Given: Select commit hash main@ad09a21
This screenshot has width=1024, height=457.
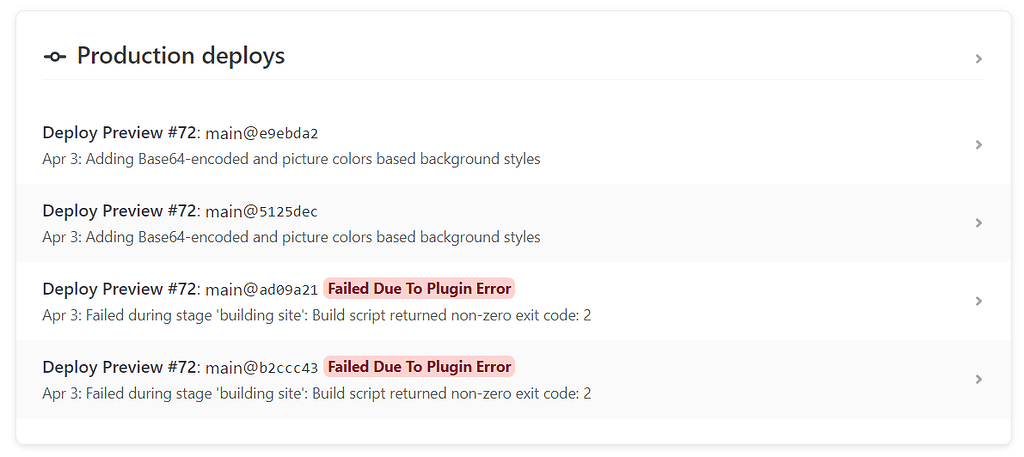Looking at the screenshot, I should (262, 290).
